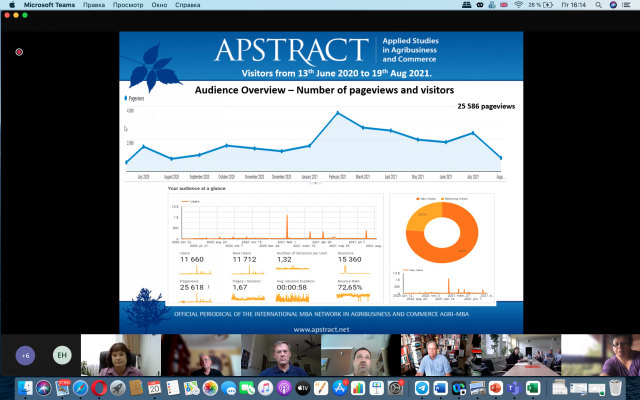Click the Bounce Rate value 72,65%
The image size is (640, 400).
(350, 287)
